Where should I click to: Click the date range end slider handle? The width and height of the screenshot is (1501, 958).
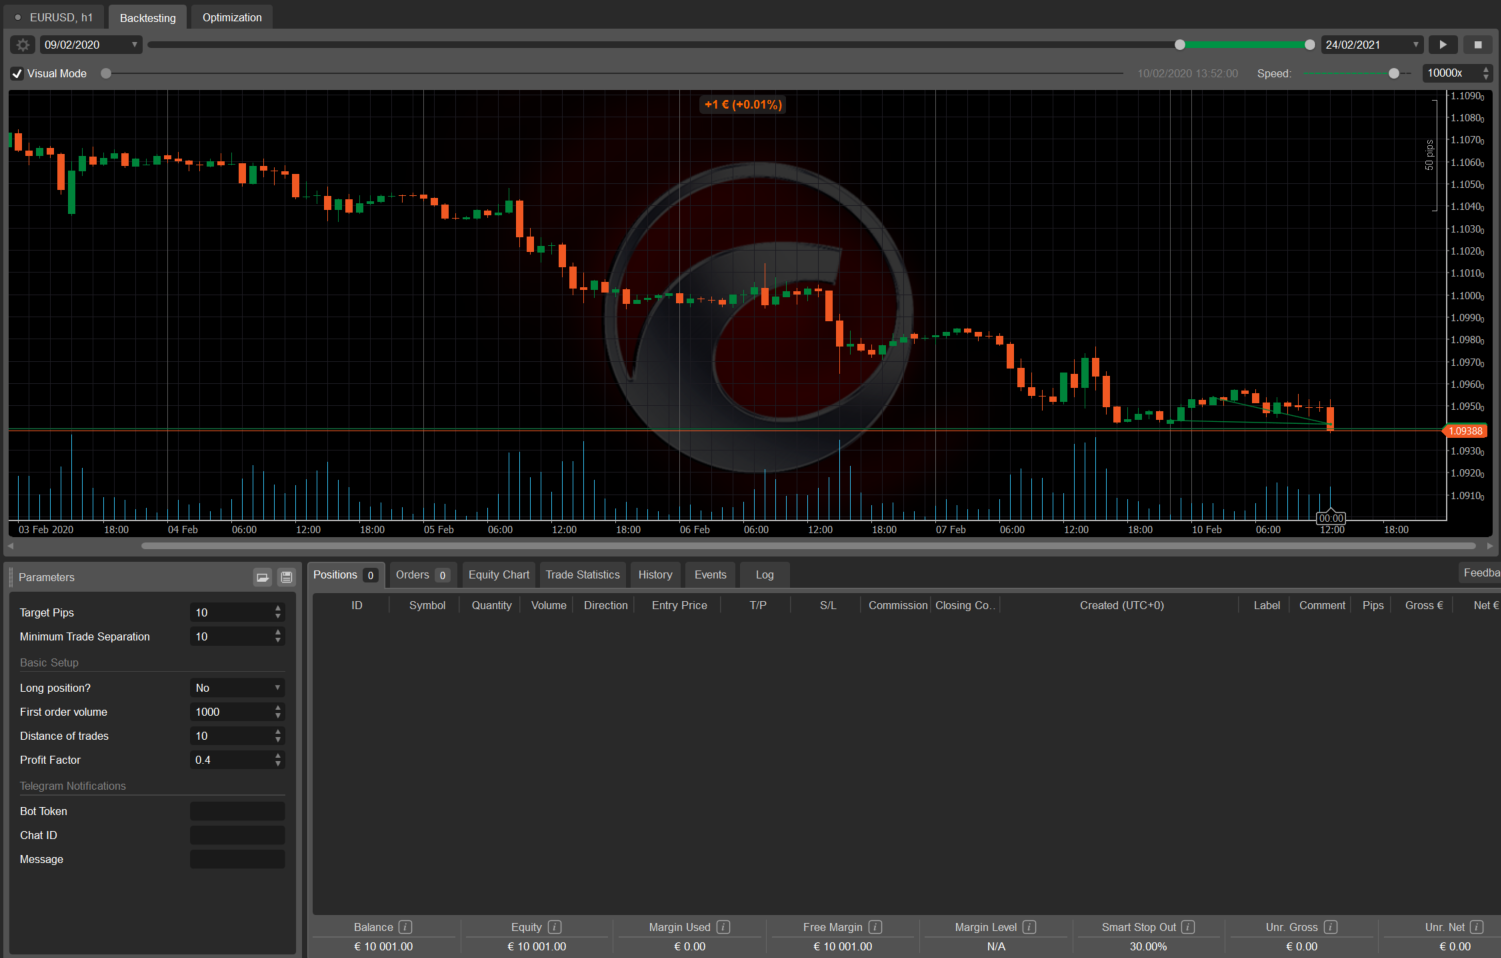[x=1310, y=45]
